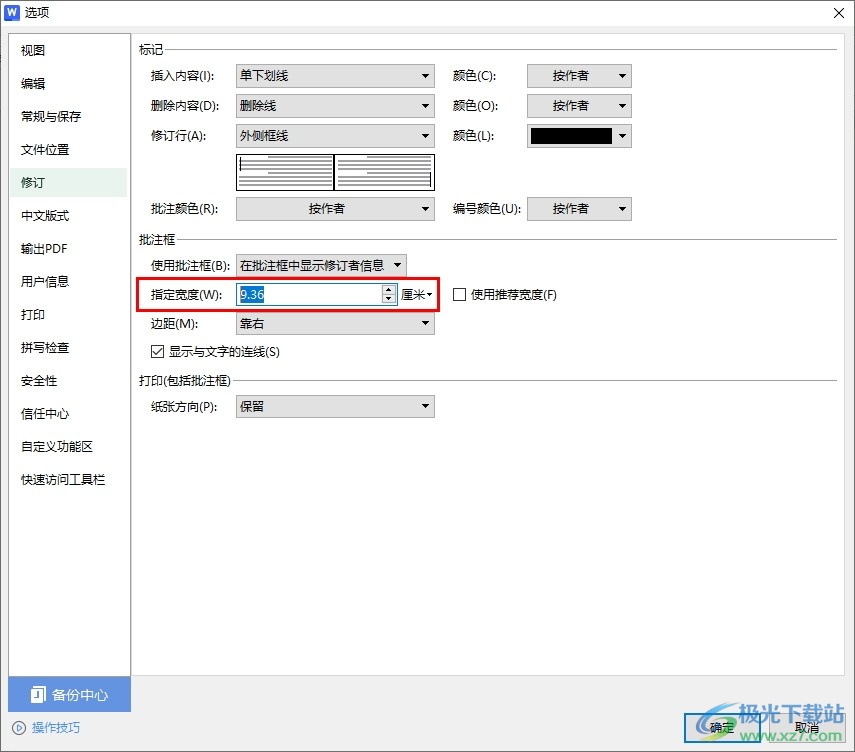Click the left revision line preview
The width and height of the screenshot is (855, 752).
285,172
